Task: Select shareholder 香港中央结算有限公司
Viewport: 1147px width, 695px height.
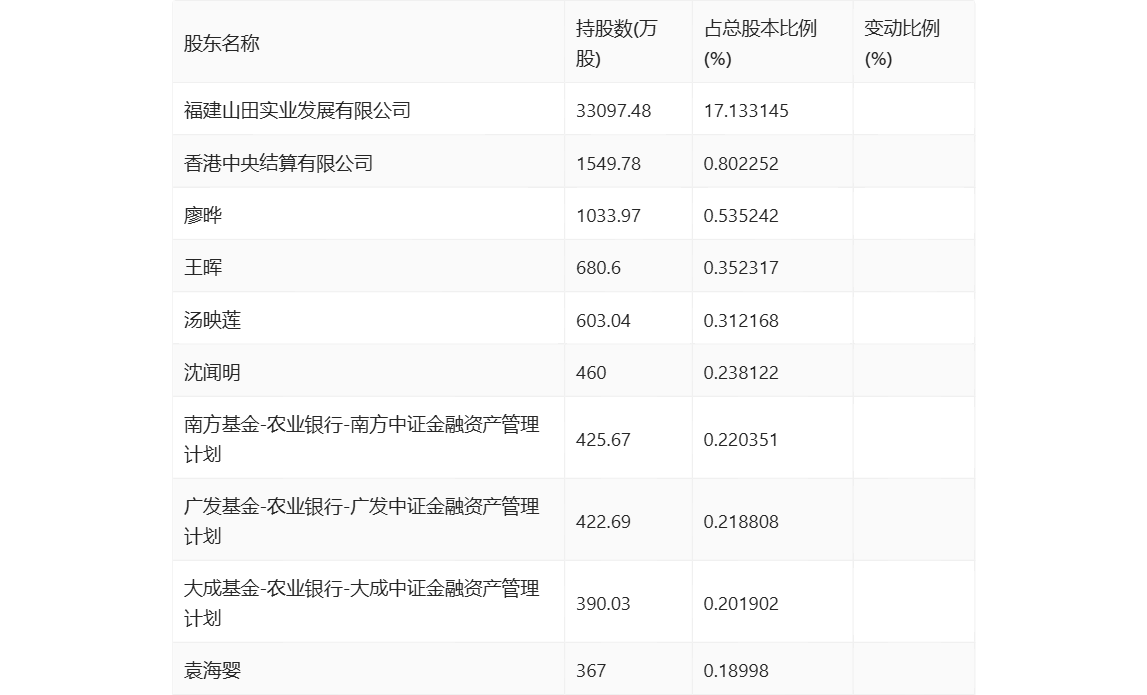Action: click(x=278, y=163)
